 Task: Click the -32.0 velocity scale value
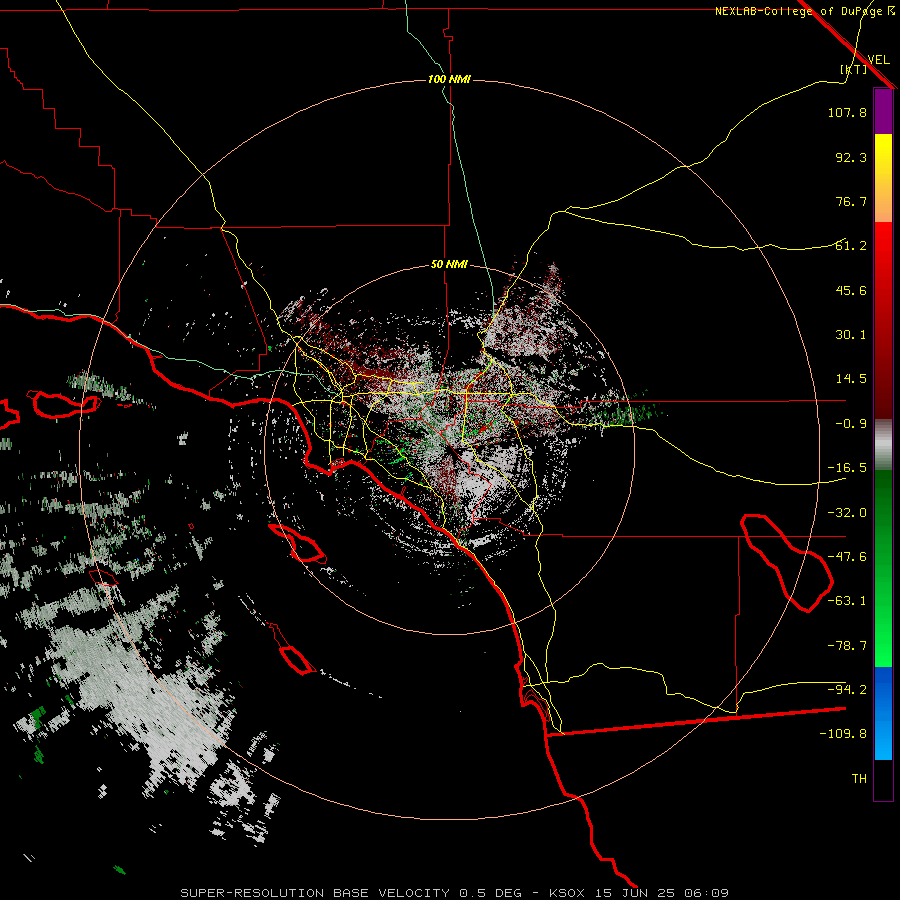[847, 513]
